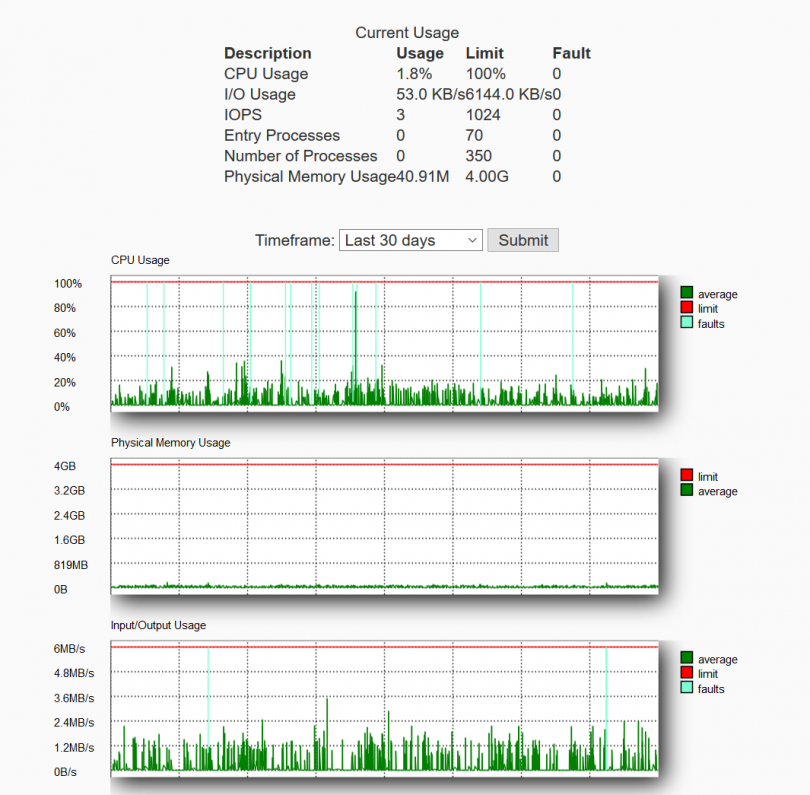Click the 100% axis label on CPU graph
This screenshot has width=810, height=795.
click(x=68, y=284)
